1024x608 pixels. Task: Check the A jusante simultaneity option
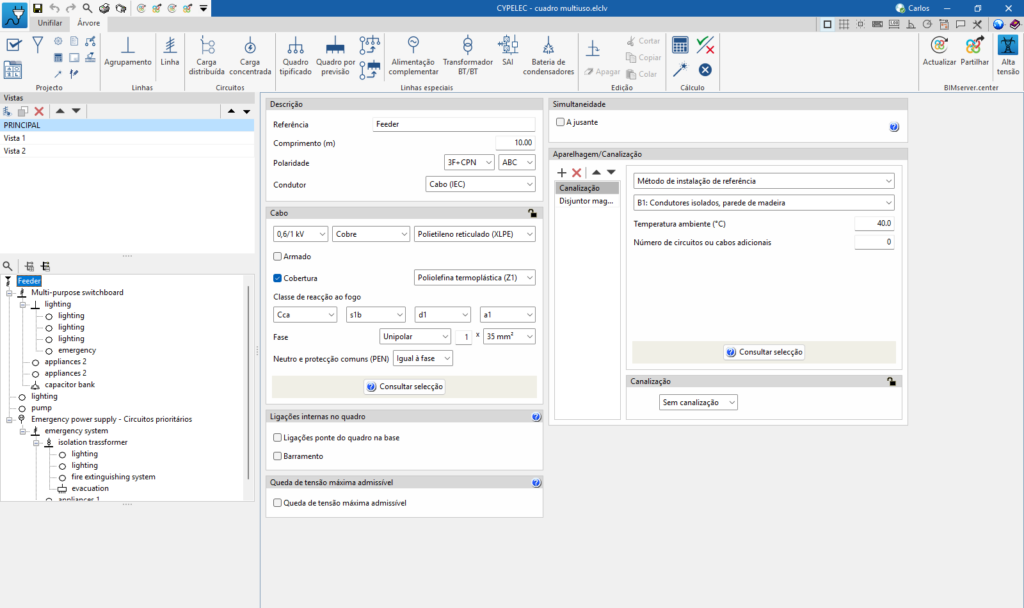click(561, 122)
